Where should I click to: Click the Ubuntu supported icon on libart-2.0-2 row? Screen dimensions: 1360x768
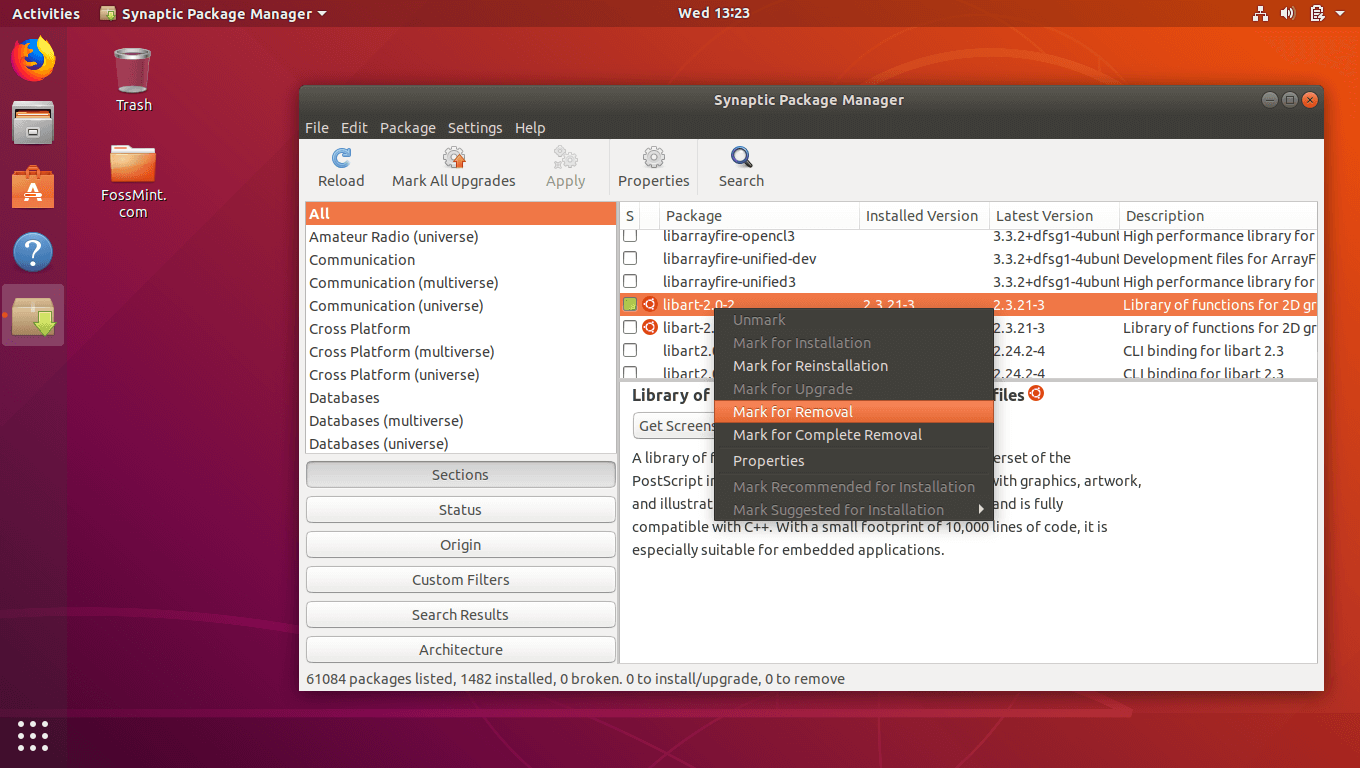pyautogui.click(x=649, y=304)
